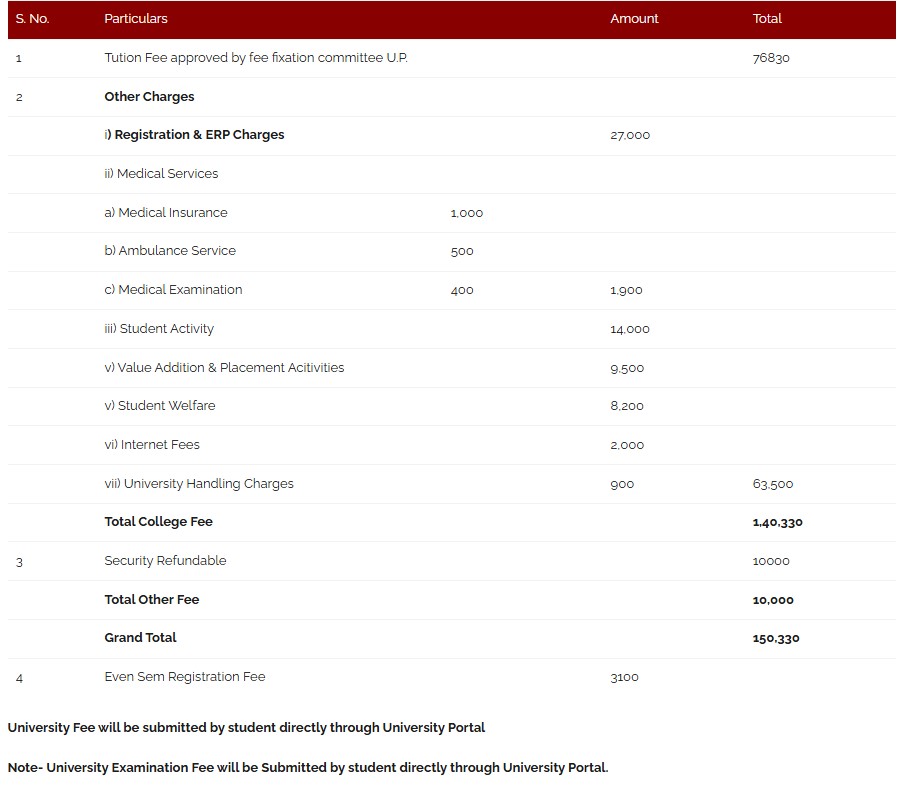Image resolution: width=898 pixels, height=791 pixels.
Task: Click the 1,900 medical services amount
Action: tap(626, 290)
